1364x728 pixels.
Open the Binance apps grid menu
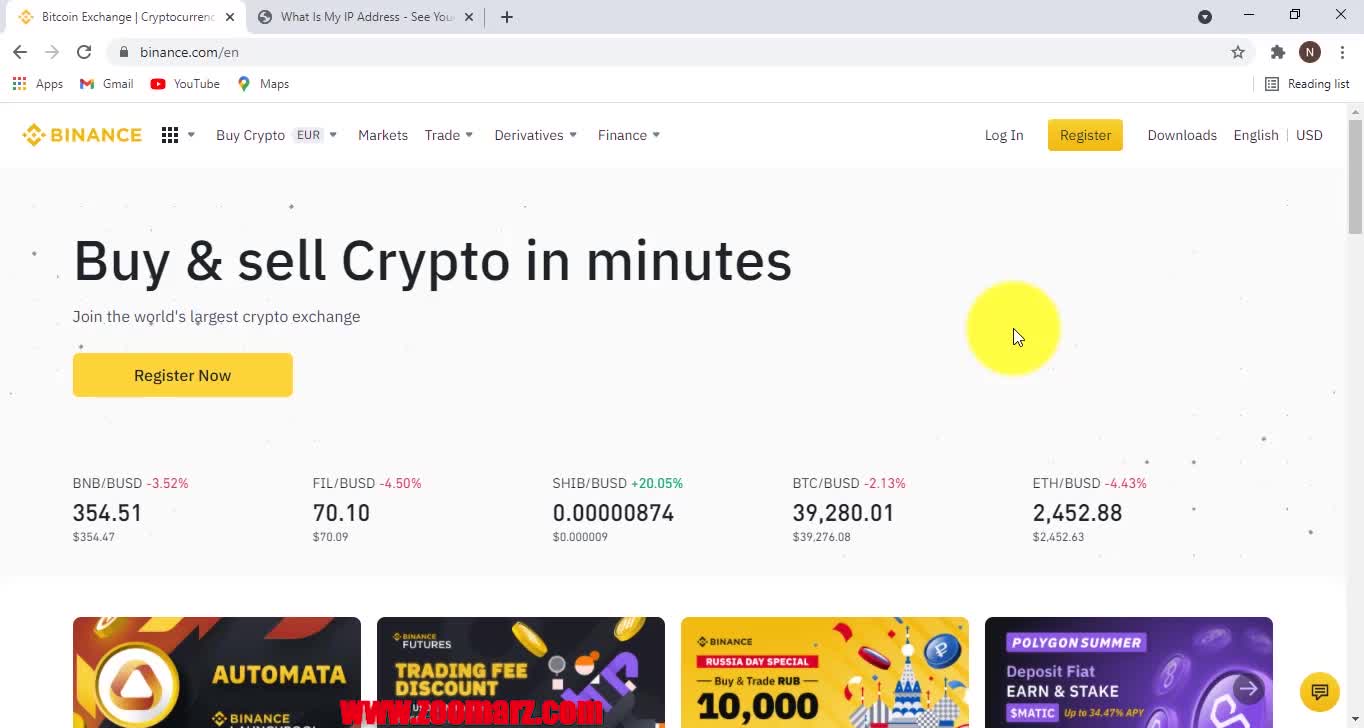[170, 135]
